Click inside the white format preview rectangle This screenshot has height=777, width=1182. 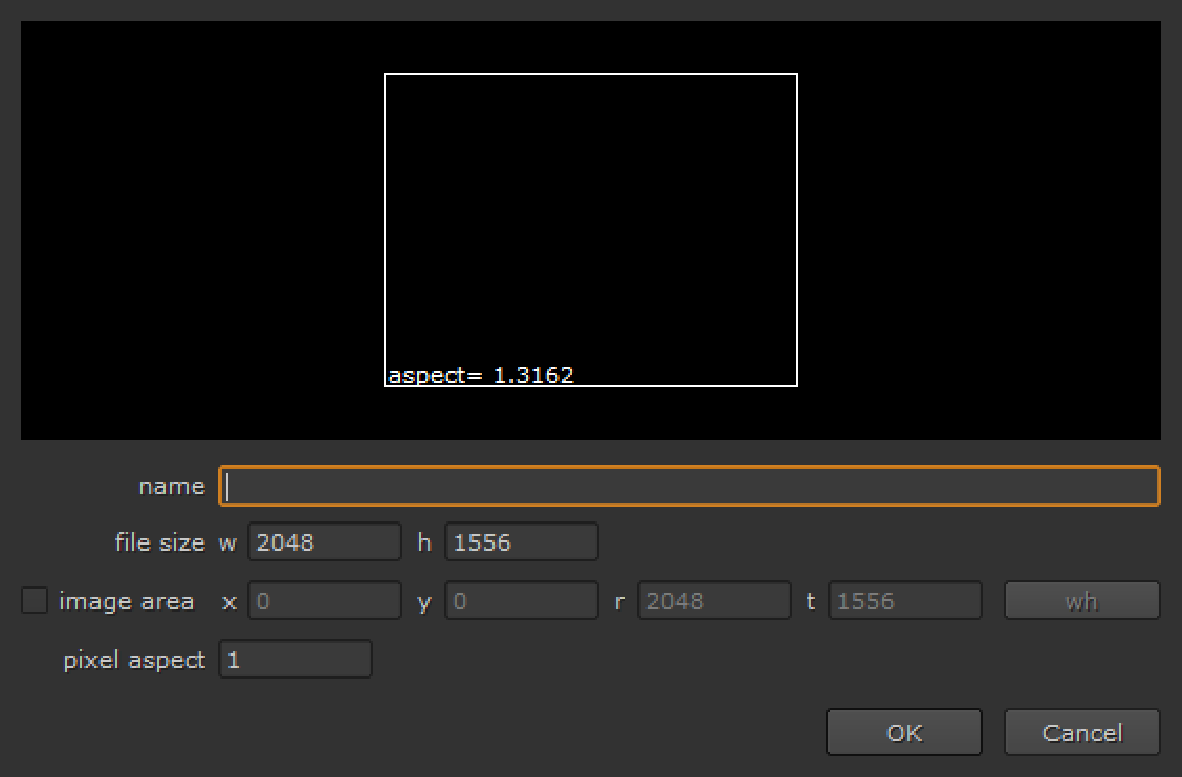point(590,220)
